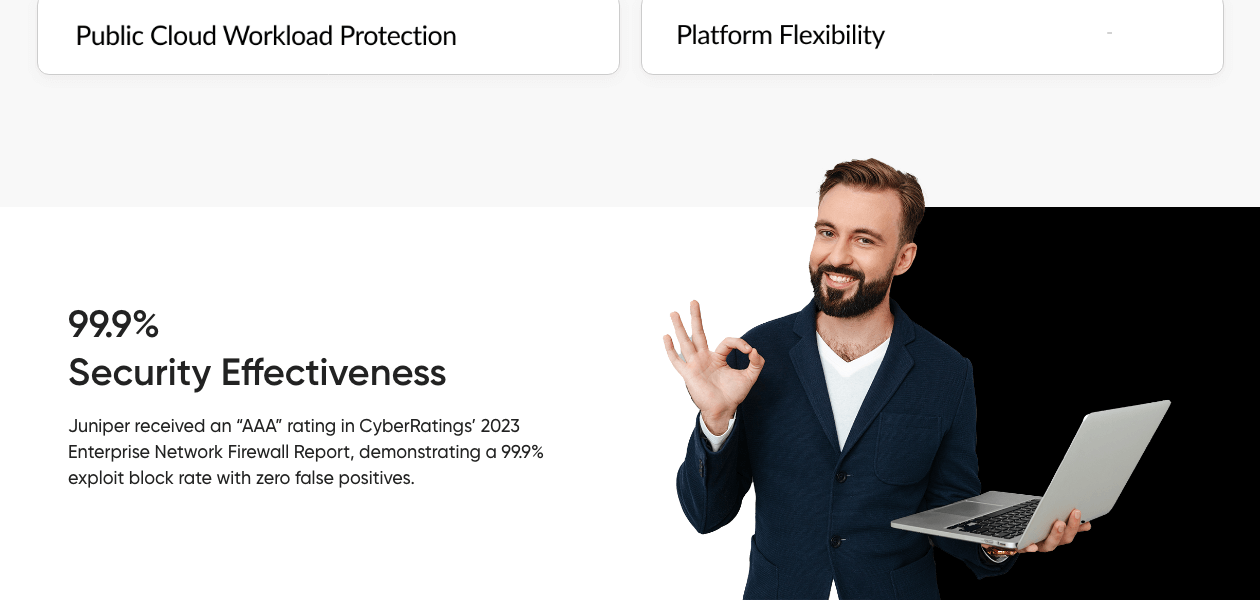Select the 99.9% statistic heading

[114, 324]
